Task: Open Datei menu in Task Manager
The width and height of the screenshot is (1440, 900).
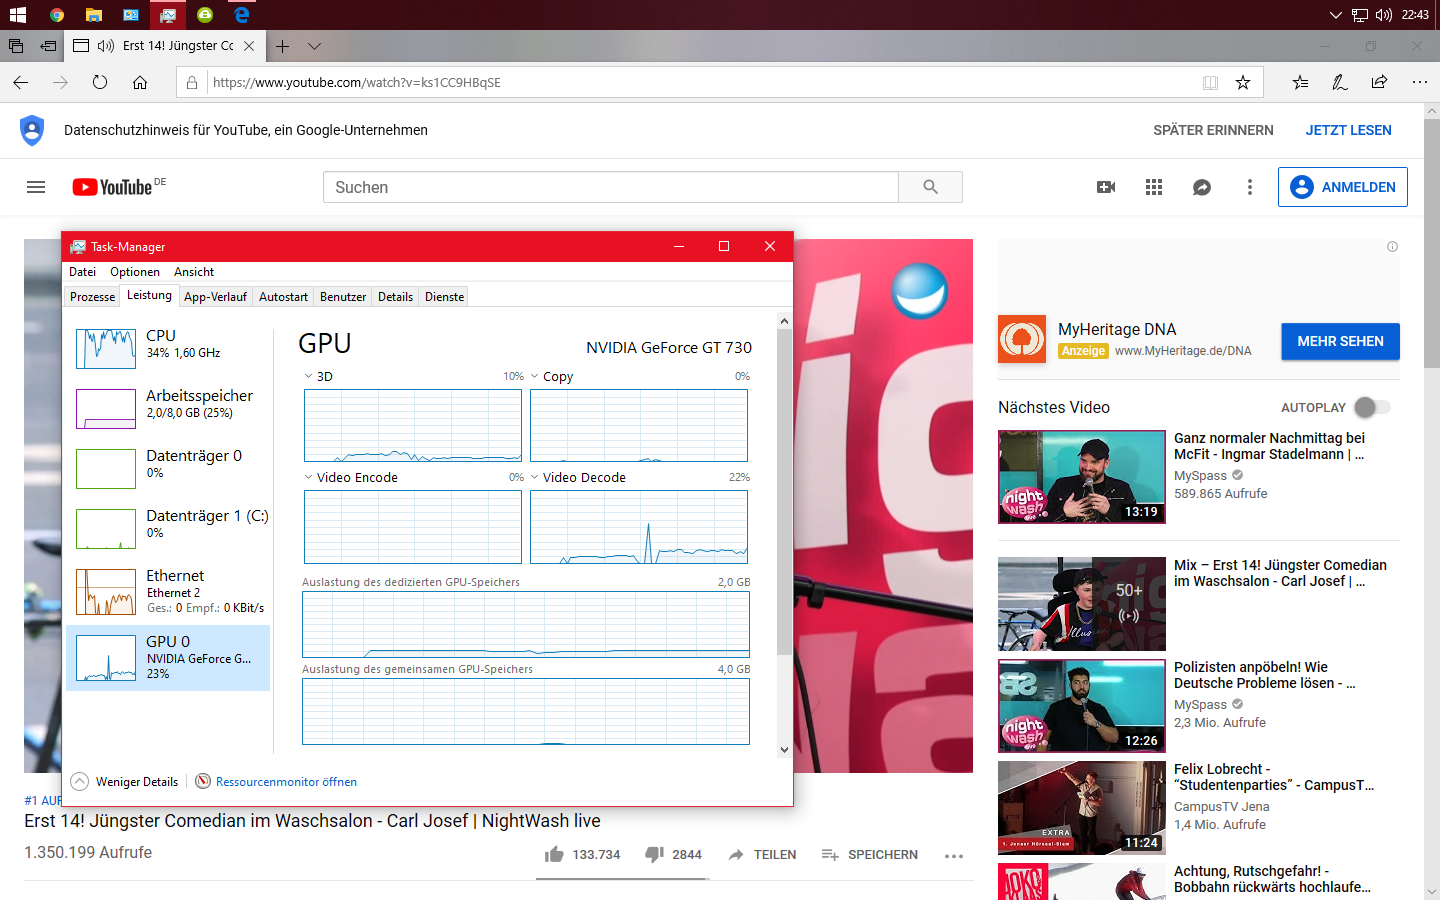Action: pos(83,272)
